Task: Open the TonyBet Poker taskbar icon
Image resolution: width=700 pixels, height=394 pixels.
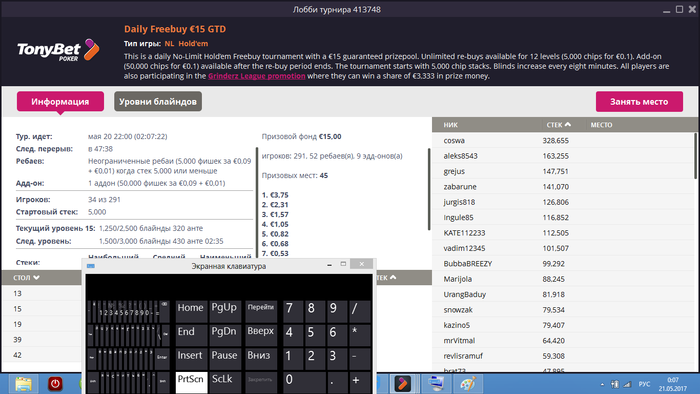Action: pos(403,384)
